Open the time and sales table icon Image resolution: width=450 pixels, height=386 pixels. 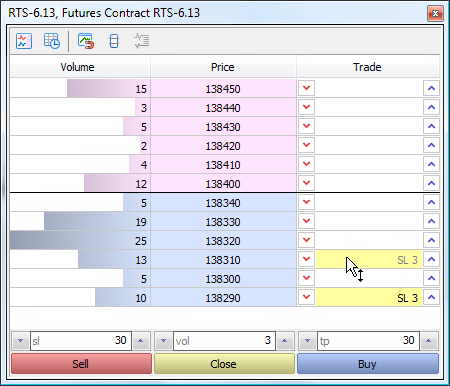(52, 41)
